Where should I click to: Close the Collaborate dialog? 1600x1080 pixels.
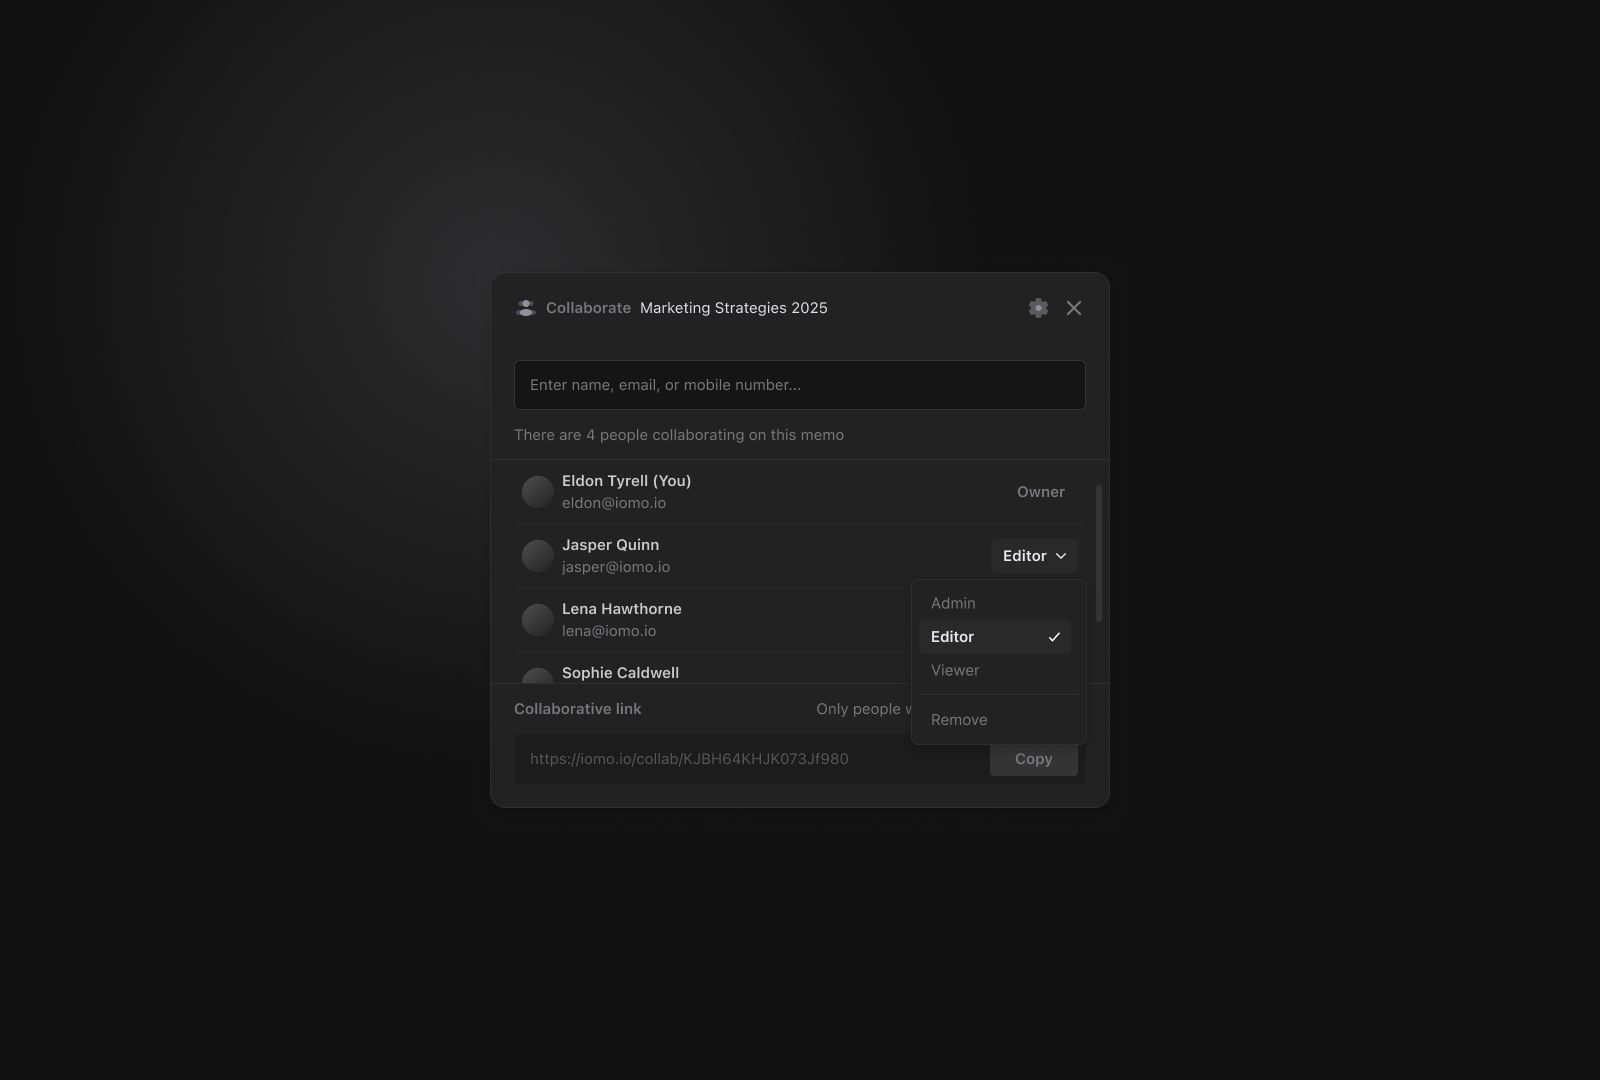(x=1074, y=308)
